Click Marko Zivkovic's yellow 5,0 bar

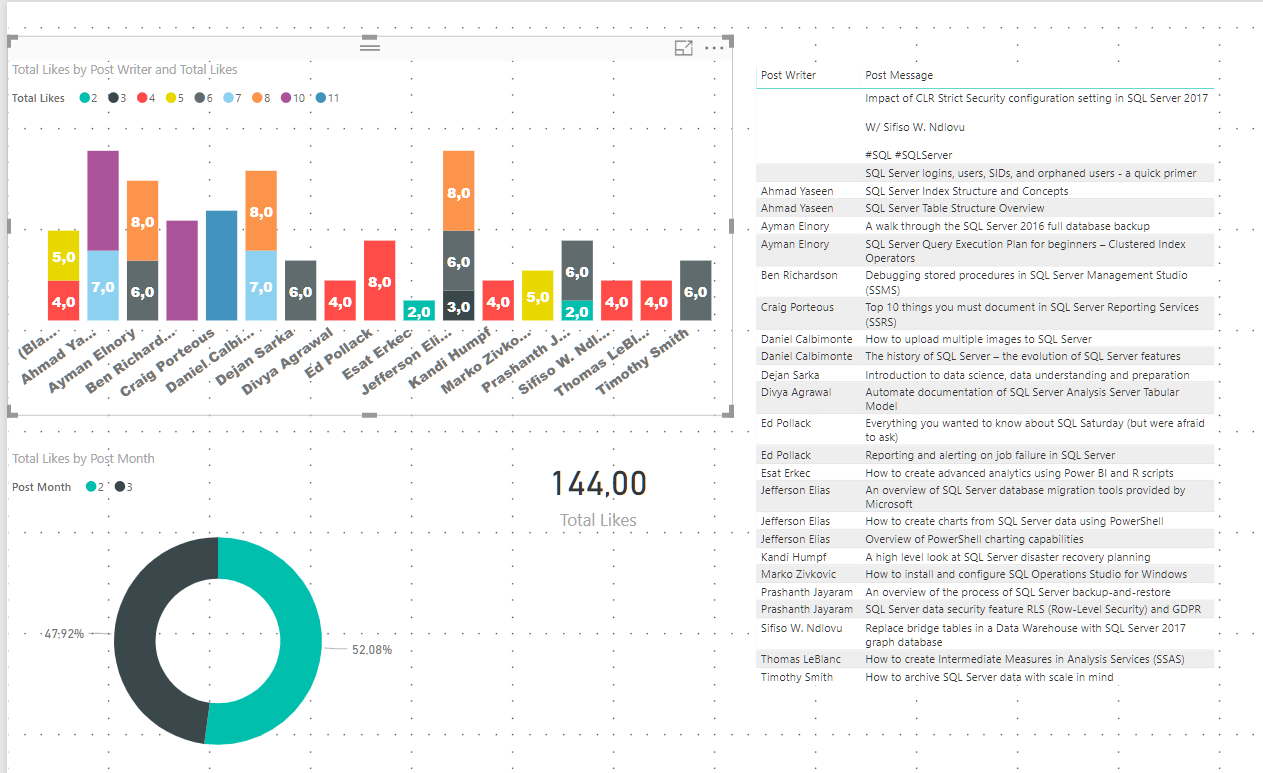tap(537, 296)
